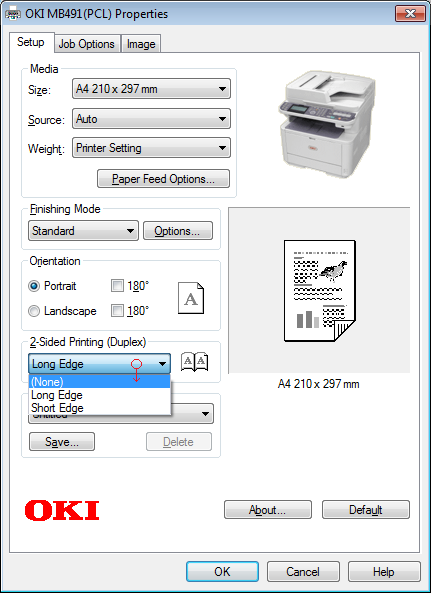Choose (None) in the duplex list
431x593 pixels.
click(100, 382)
